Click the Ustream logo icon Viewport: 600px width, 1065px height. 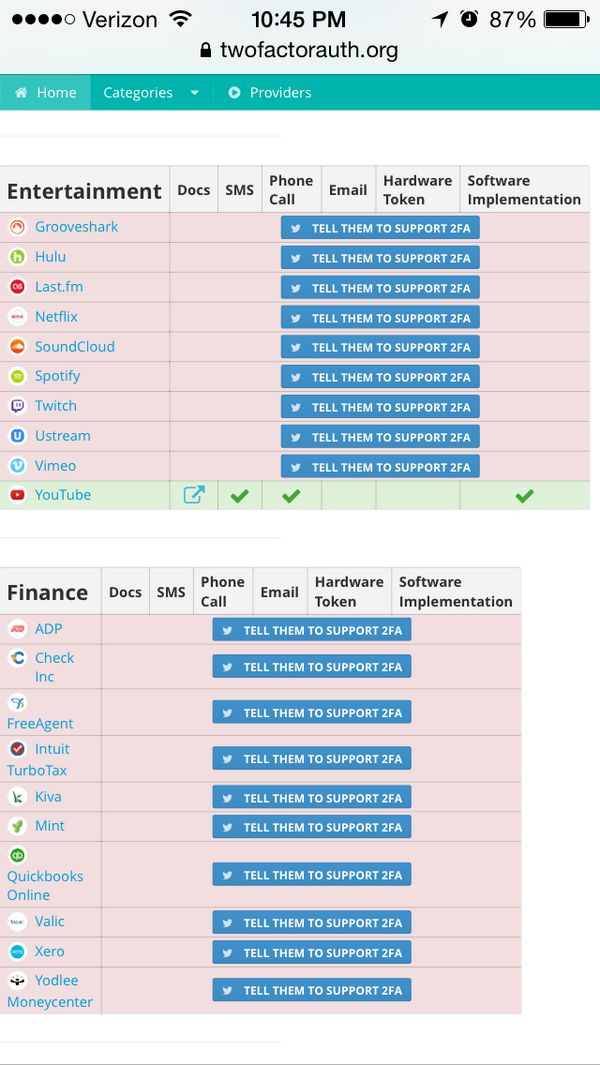pos(17,435)
